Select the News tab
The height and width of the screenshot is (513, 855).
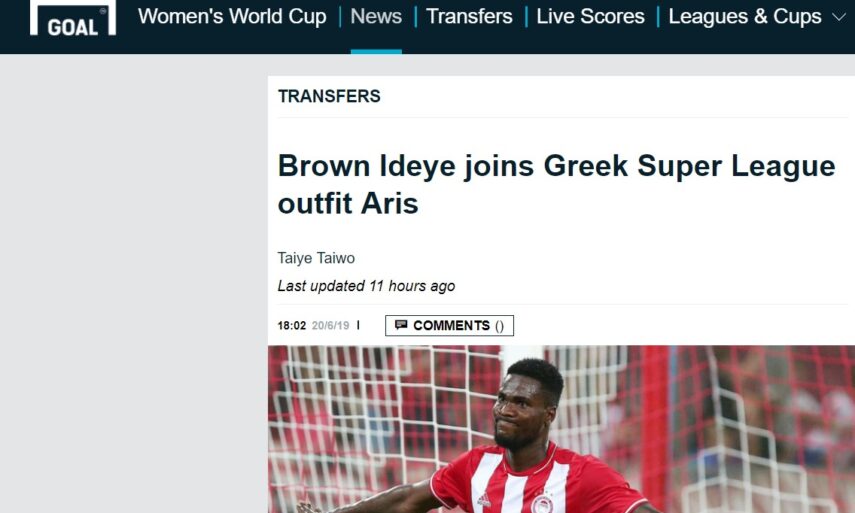click(376, 16)
